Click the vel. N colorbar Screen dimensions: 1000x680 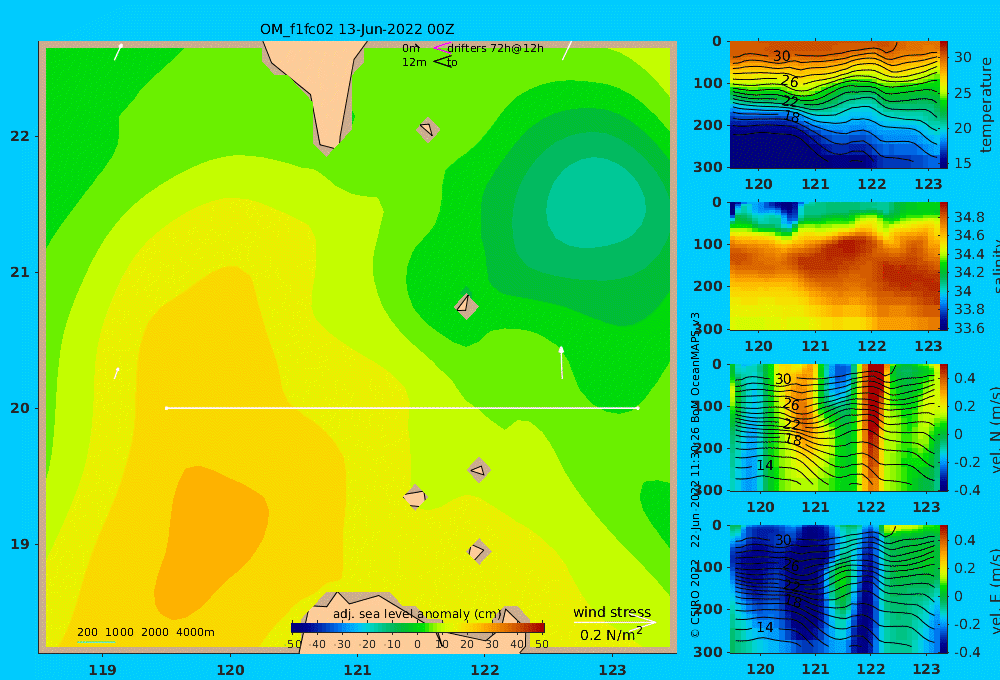pos(943,427)
